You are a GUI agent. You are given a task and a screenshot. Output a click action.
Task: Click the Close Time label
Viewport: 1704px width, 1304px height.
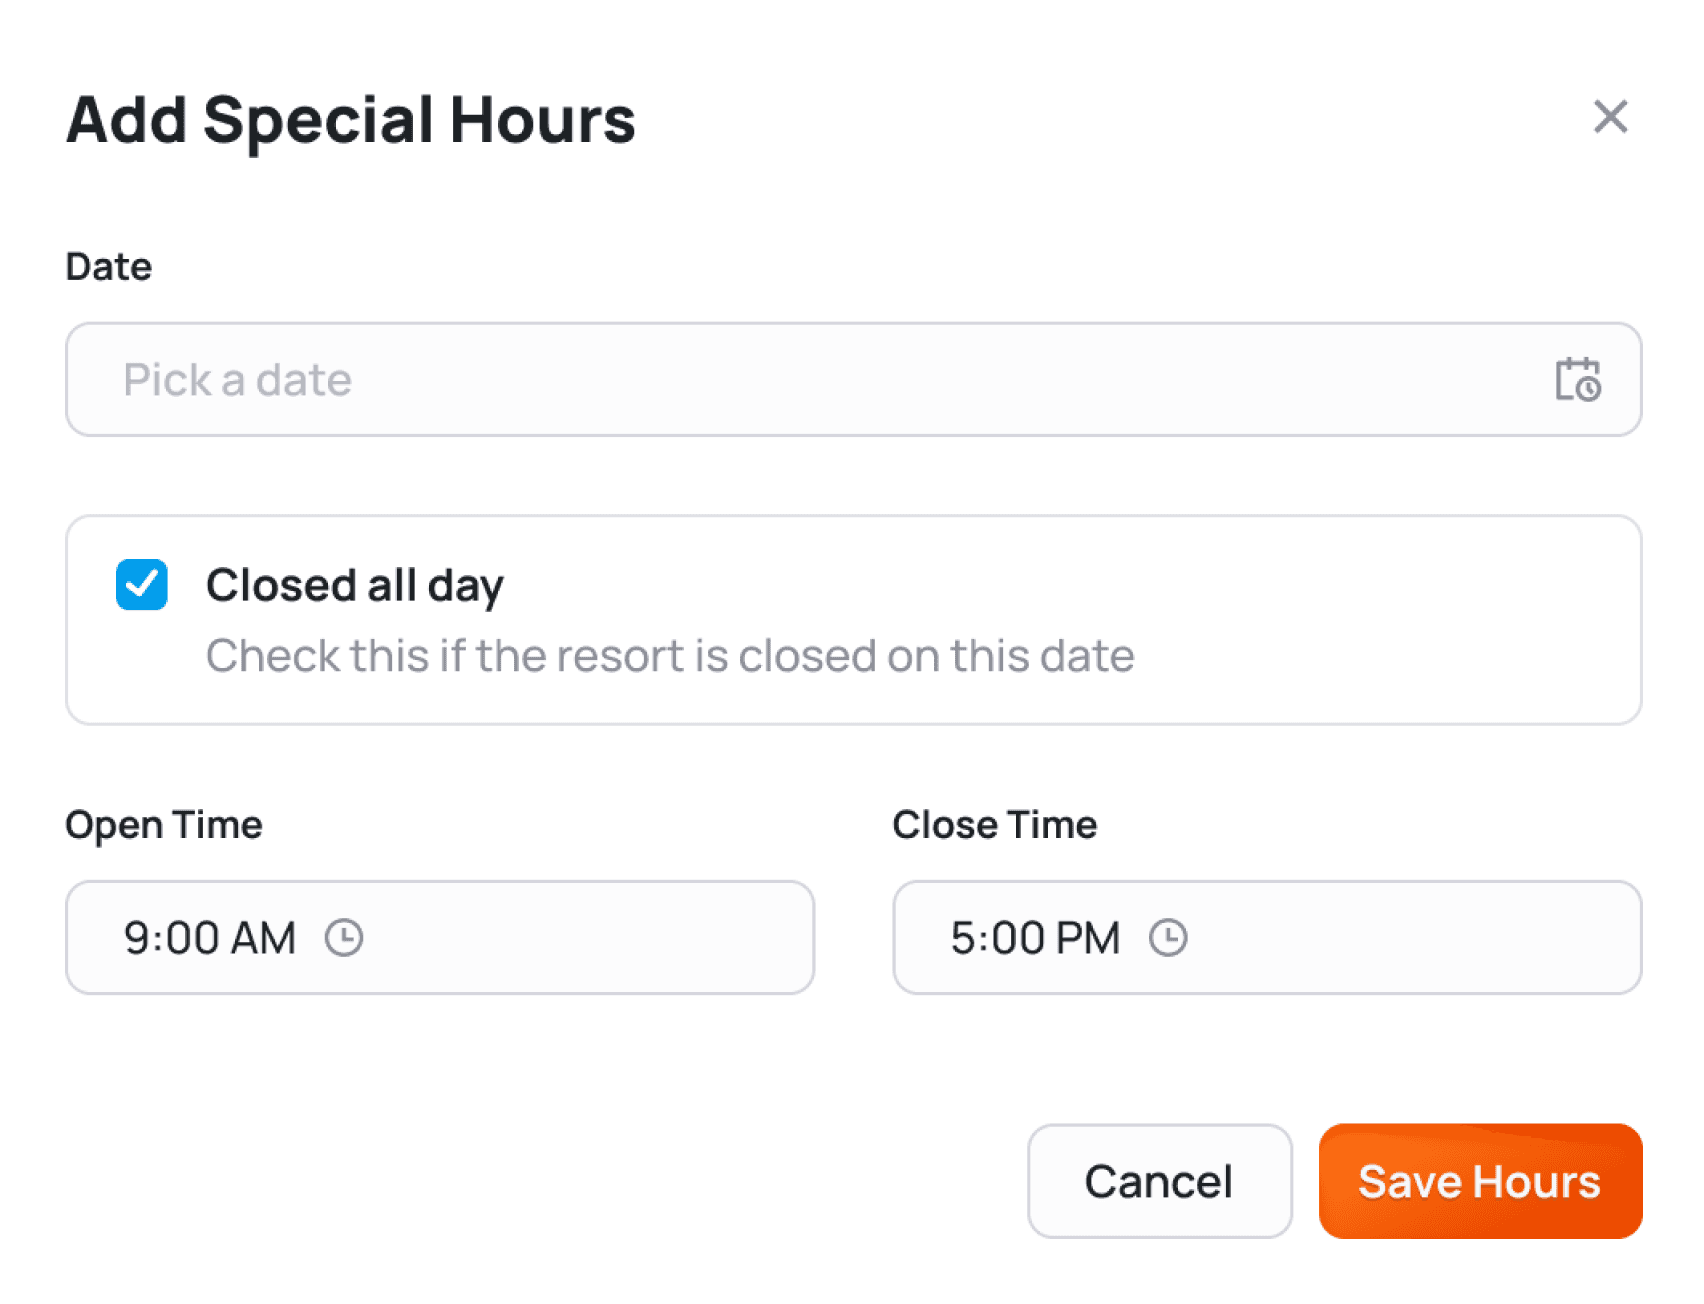click(x=994, y=825)
